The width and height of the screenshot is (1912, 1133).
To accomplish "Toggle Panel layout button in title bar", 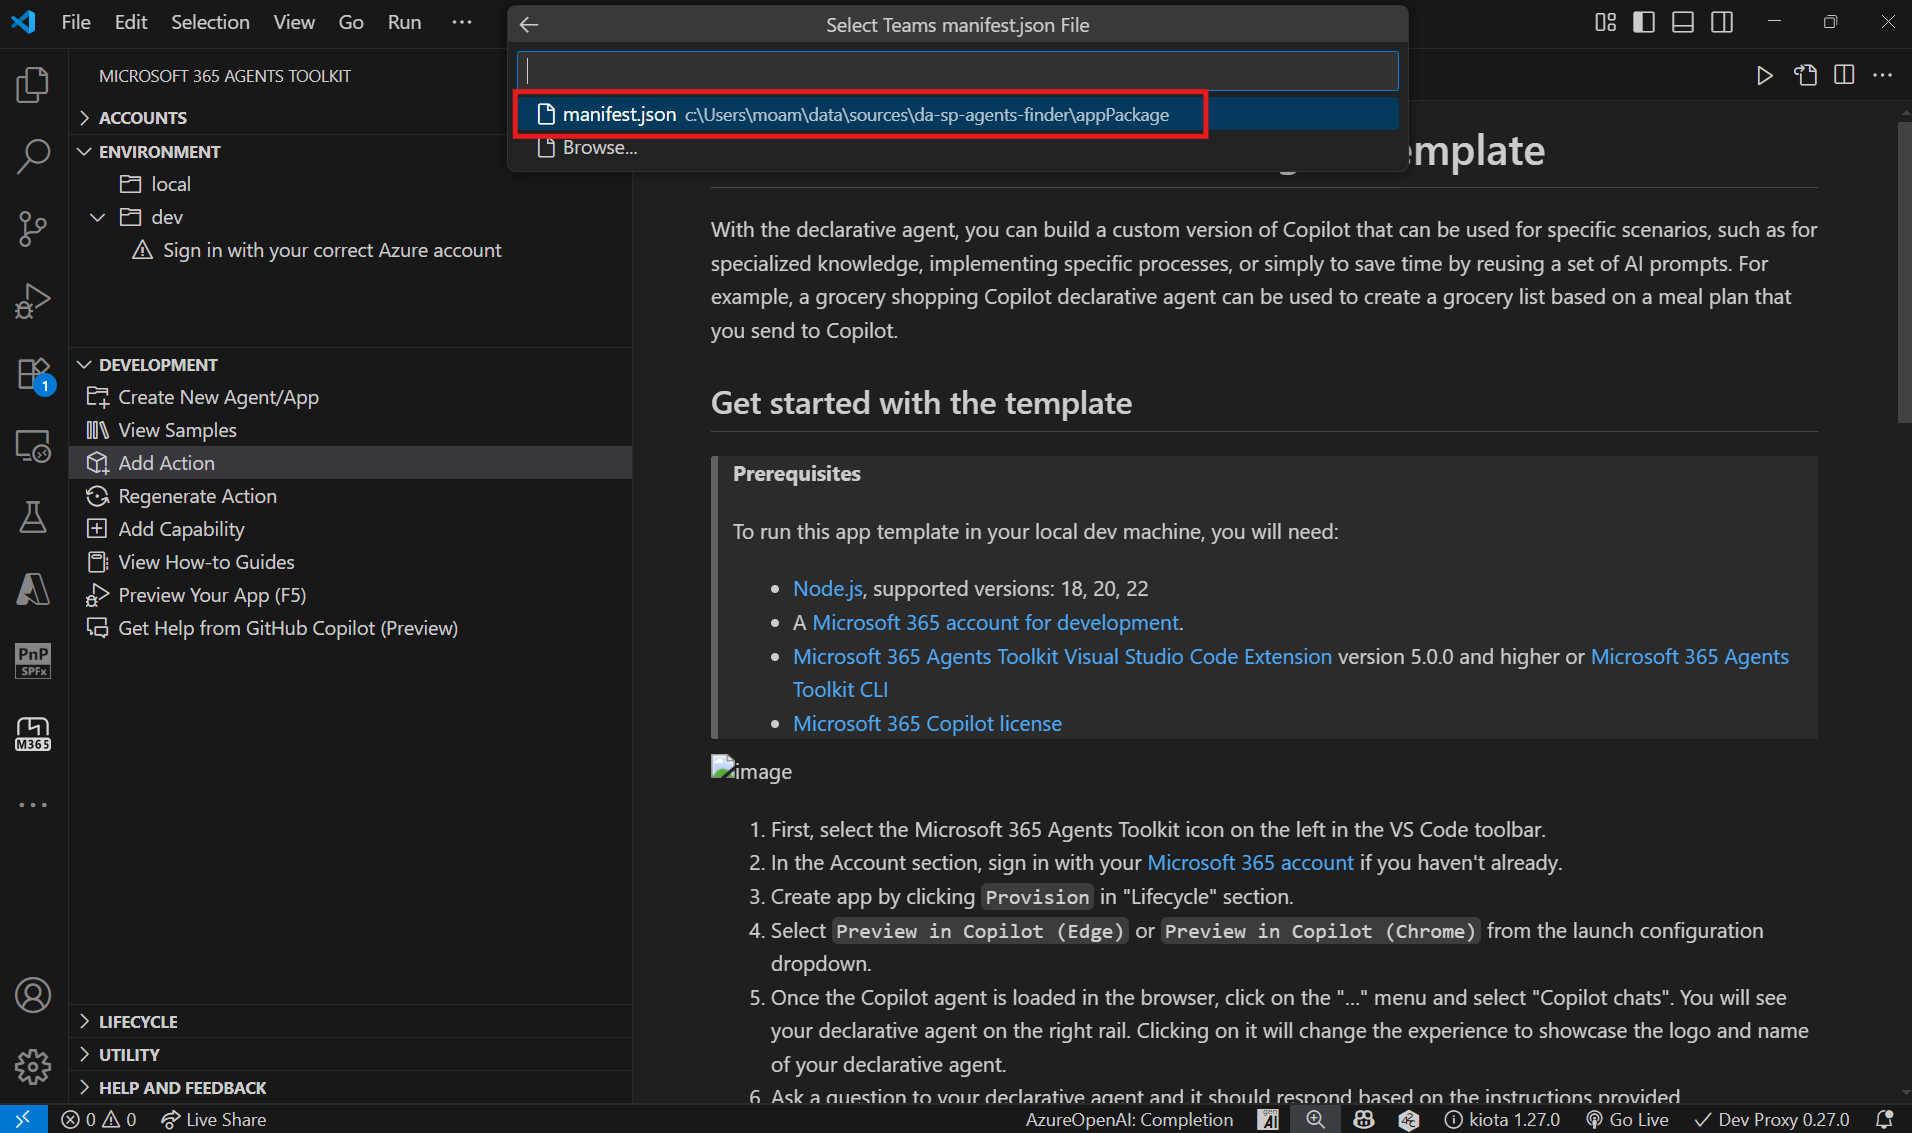I will click(1683, 22).
